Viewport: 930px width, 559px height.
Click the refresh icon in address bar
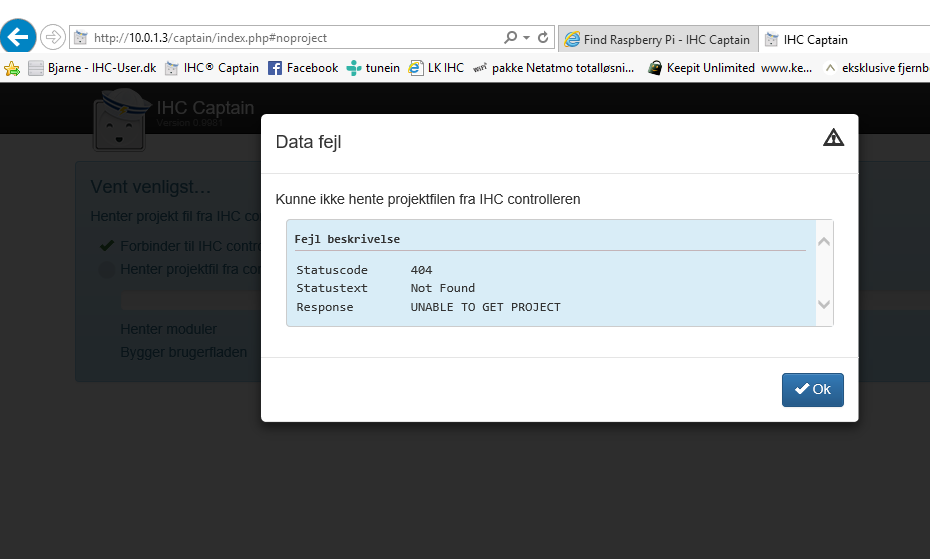[x=543, y=38]
